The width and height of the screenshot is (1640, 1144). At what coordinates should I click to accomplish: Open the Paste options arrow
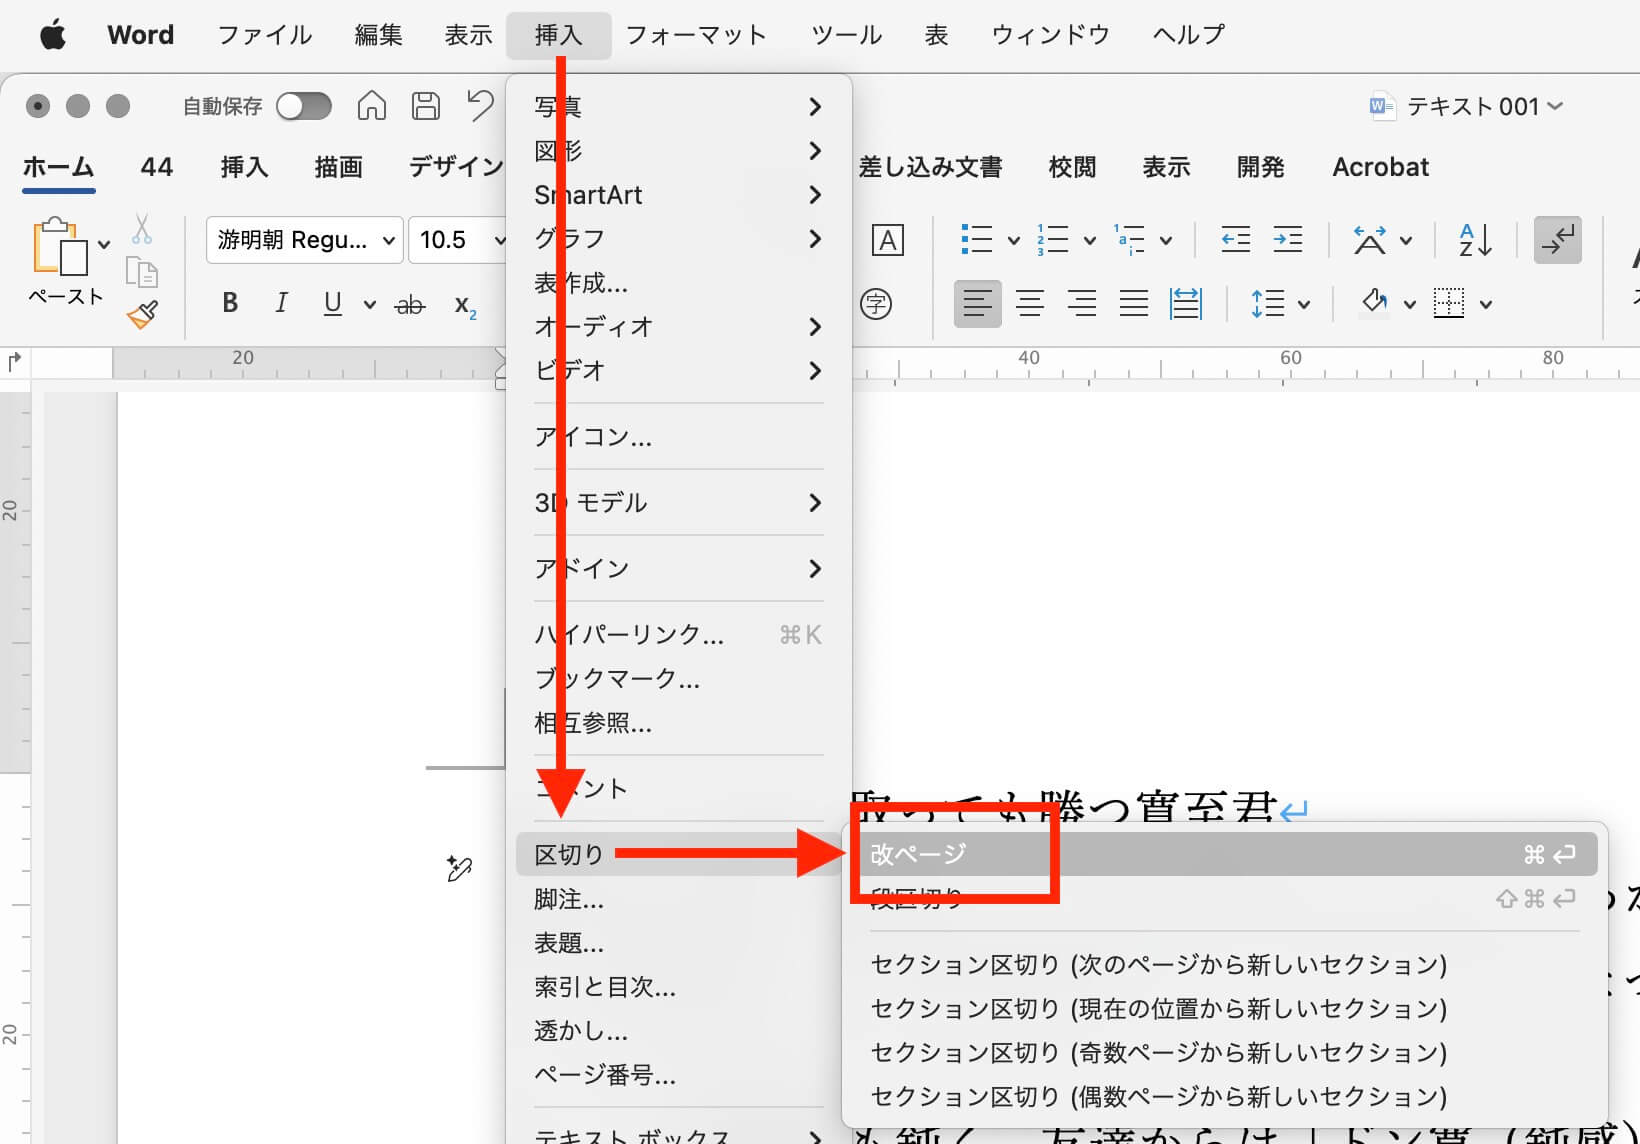tap(104, 245)
